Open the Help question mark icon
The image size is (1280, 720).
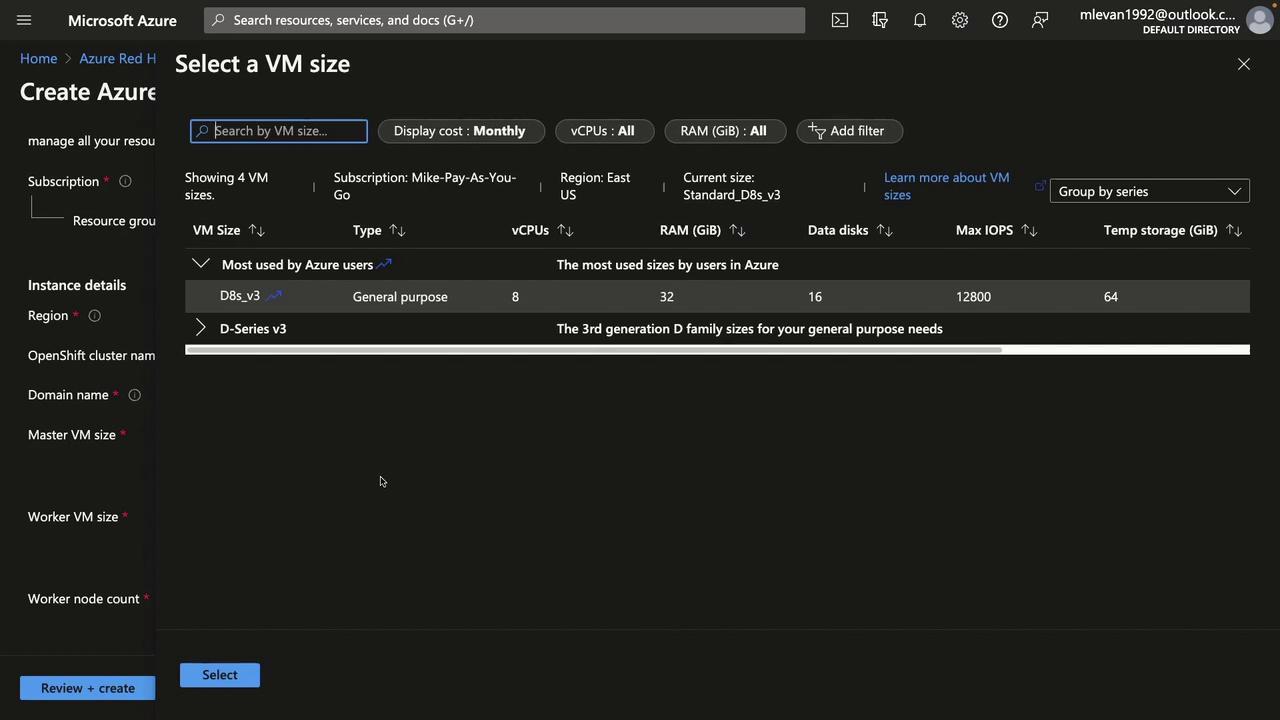coord(1000,20)
